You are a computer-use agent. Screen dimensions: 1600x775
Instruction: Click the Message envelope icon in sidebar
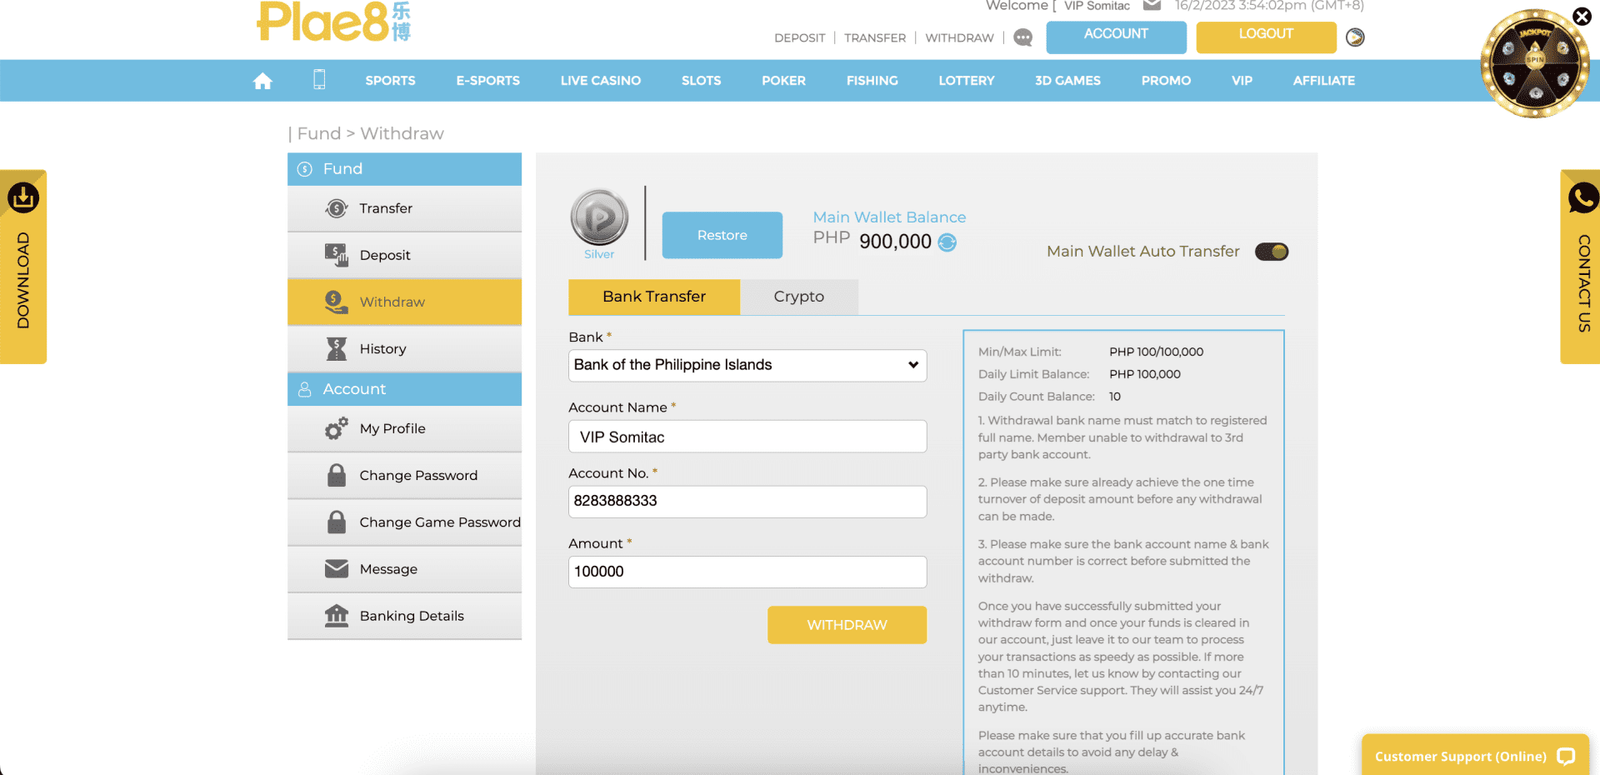(x=336, y=569)
